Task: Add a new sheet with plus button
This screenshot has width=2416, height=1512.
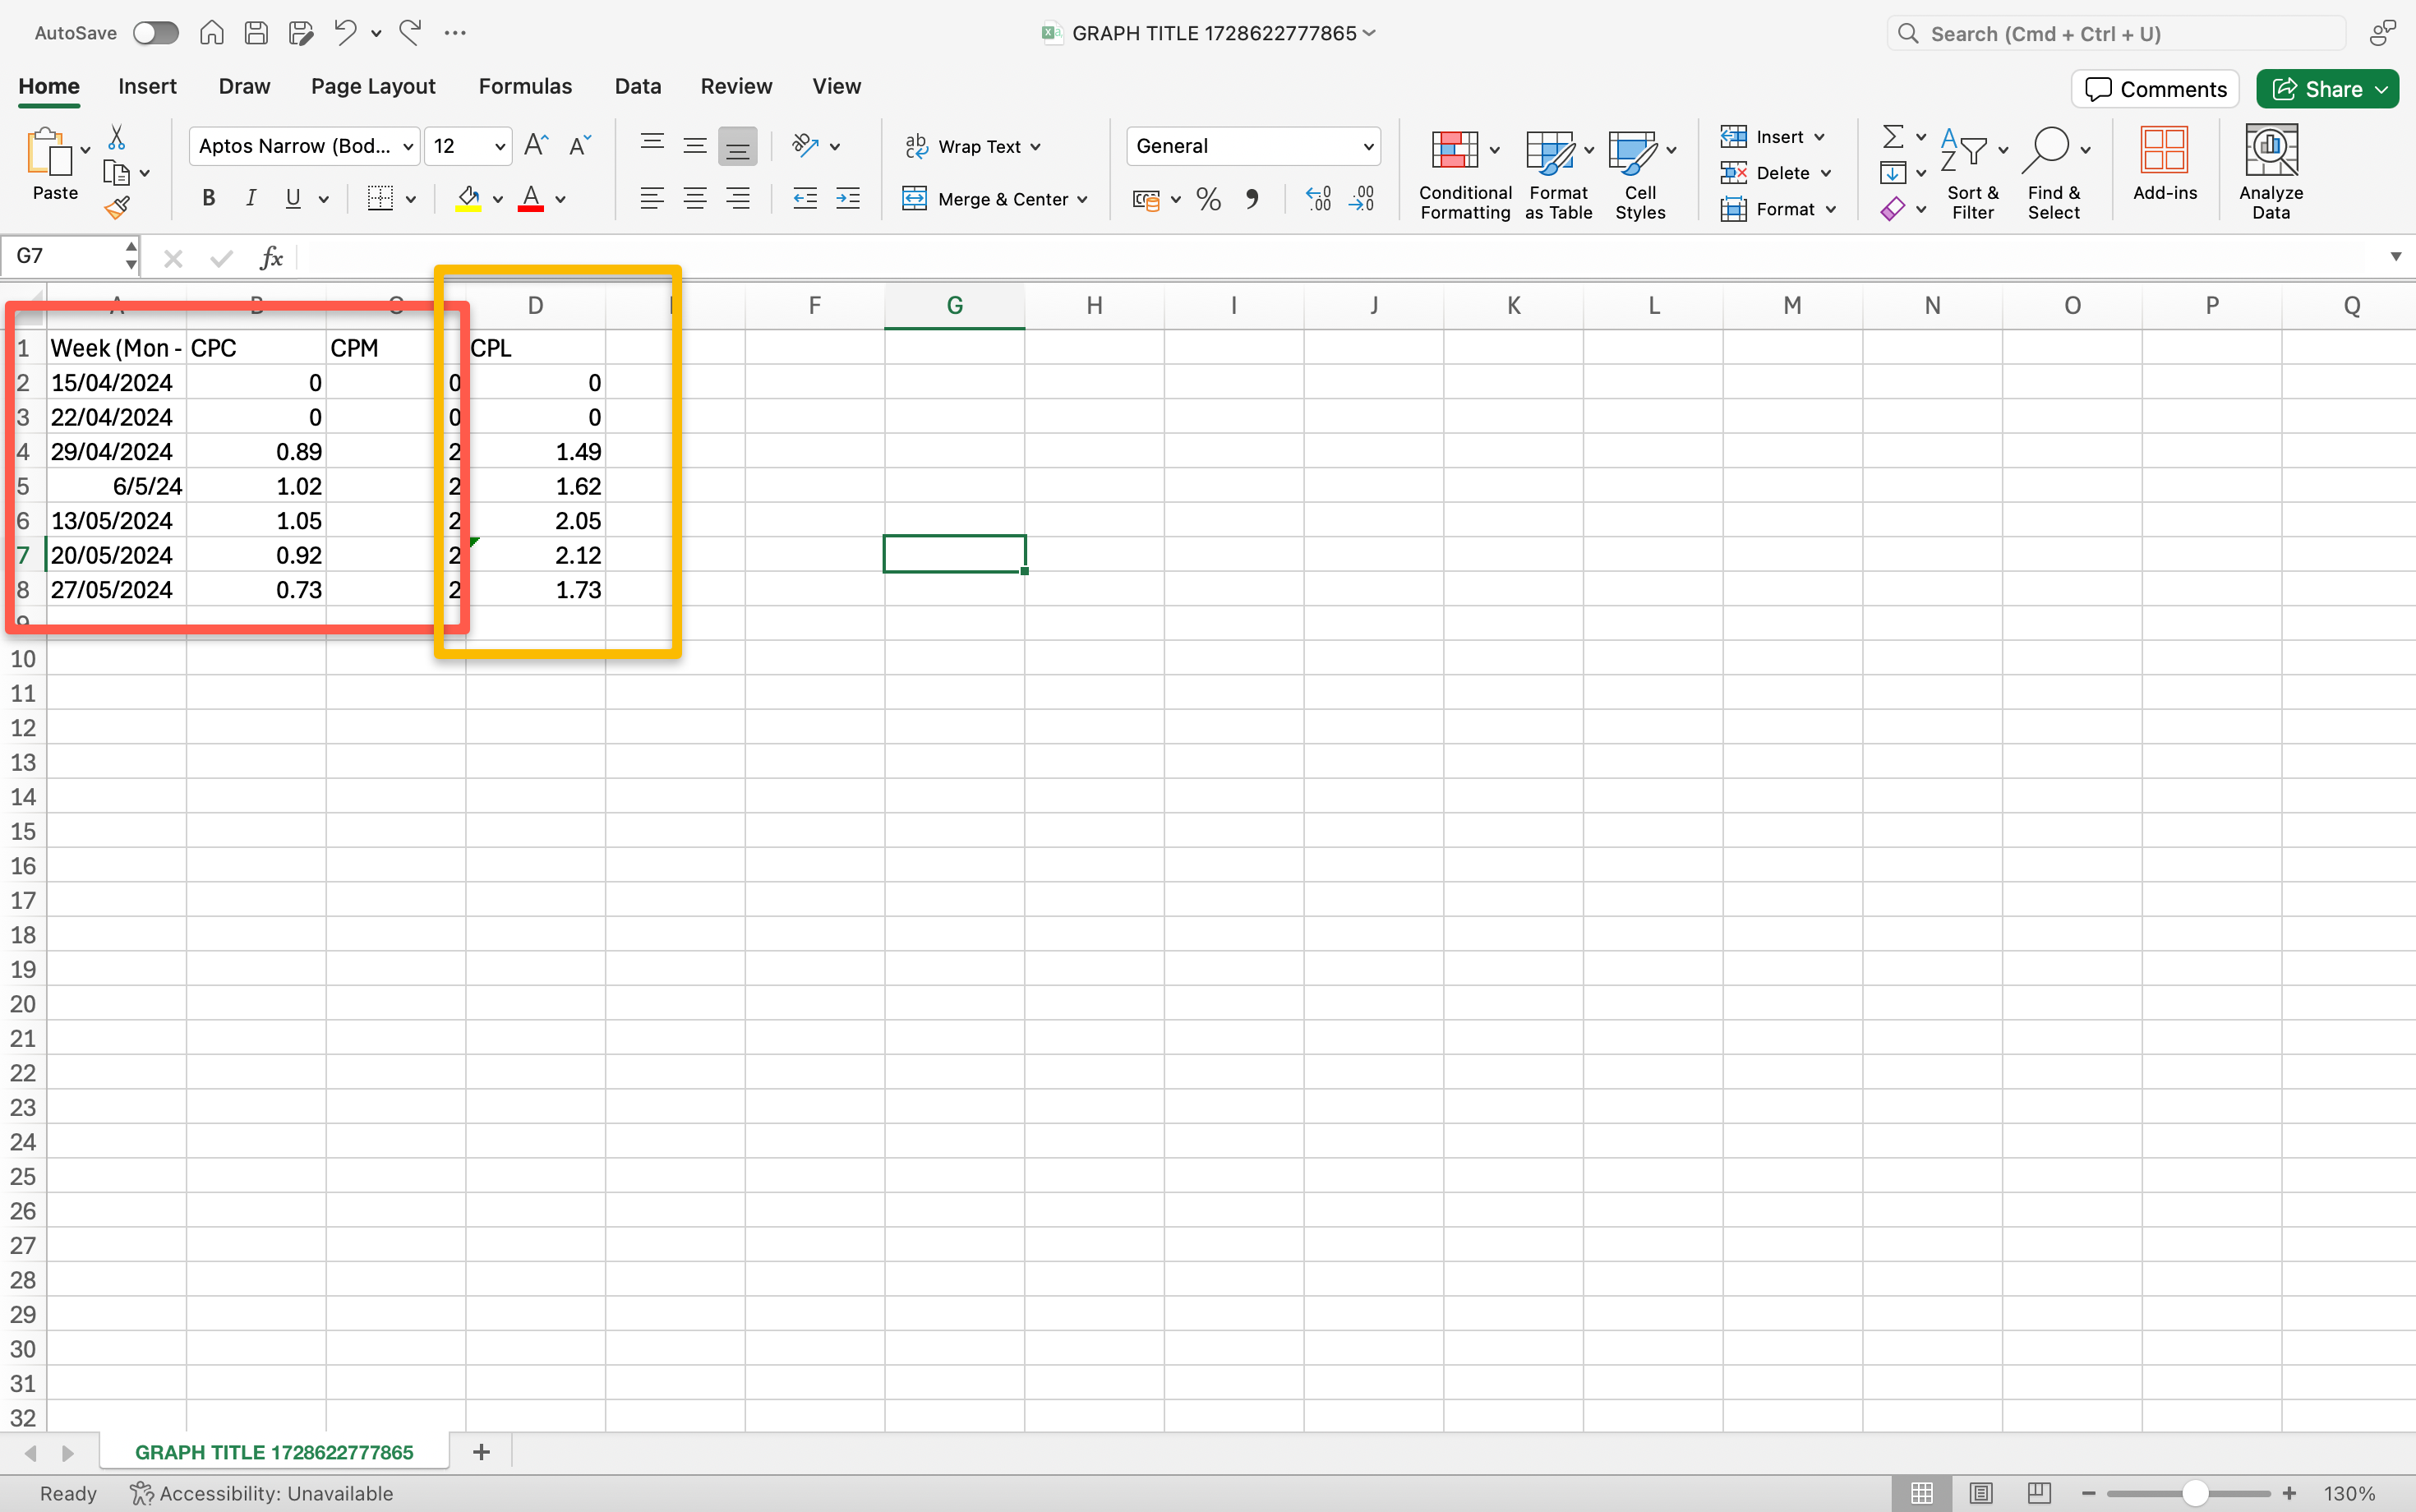Action: [481, 1452]
